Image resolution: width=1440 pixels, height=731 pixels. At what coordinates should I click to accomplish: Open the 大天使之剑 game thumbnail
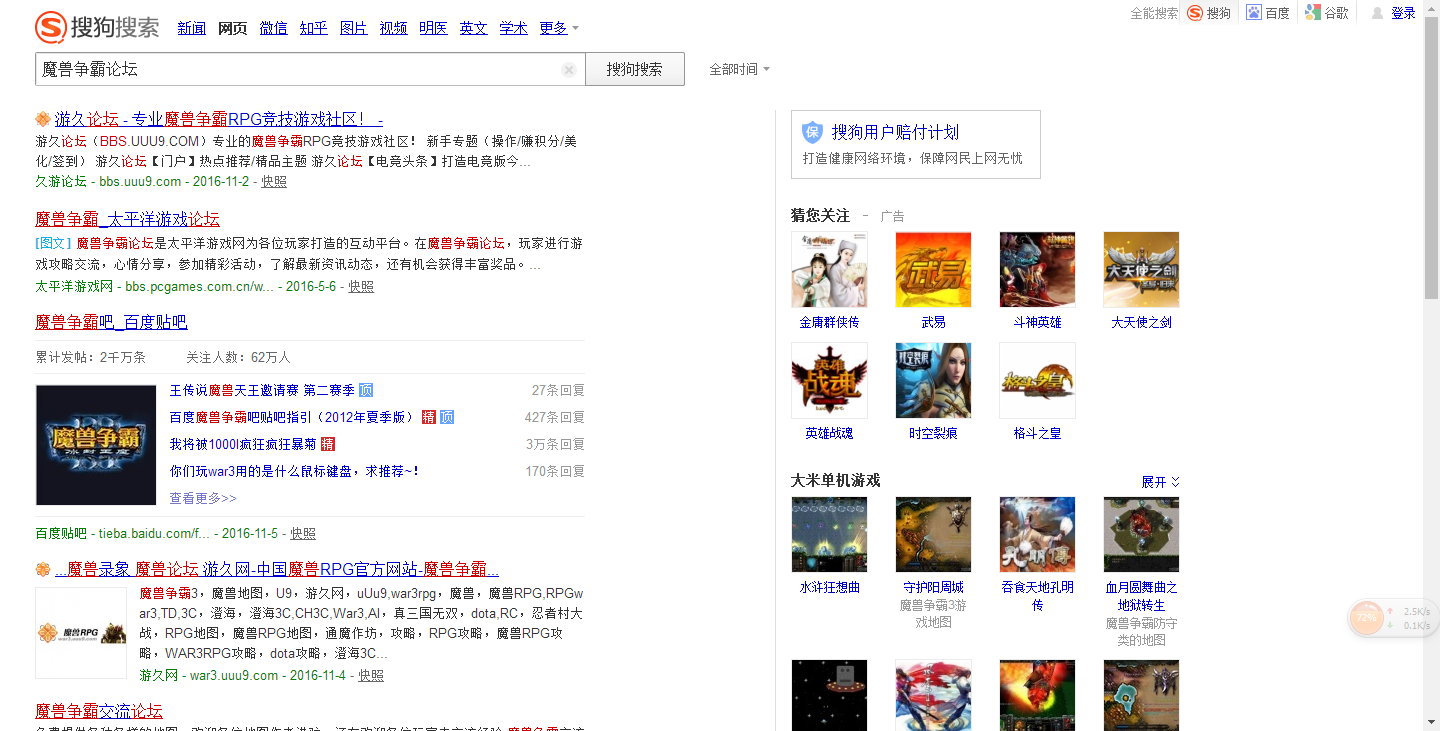1141,269
